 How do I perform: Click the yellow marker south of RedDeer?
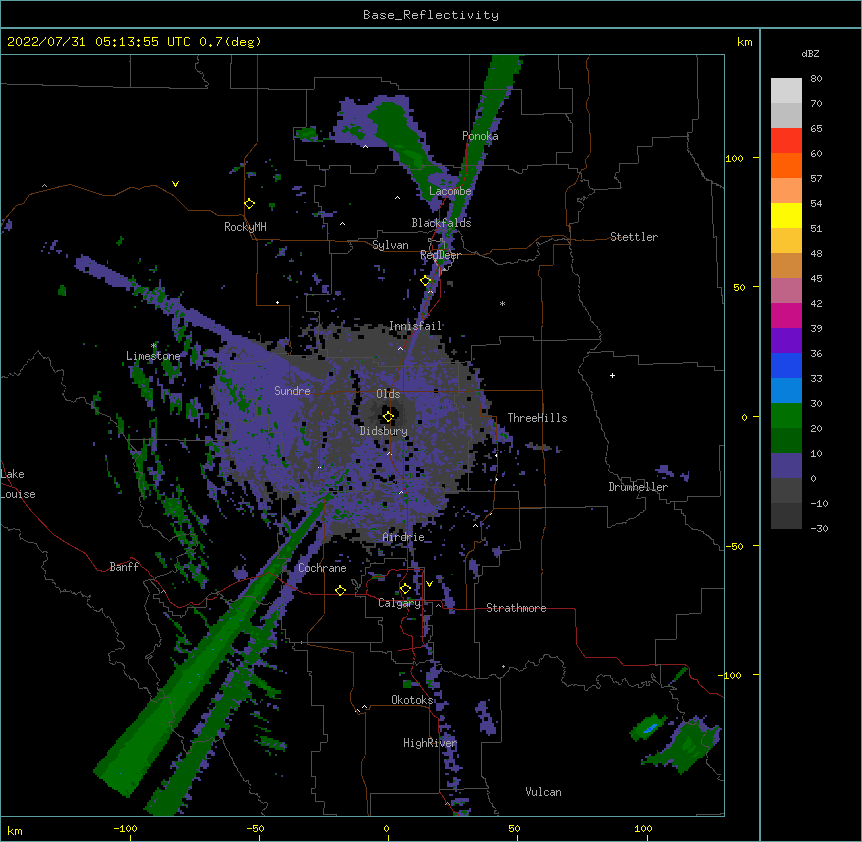pos(426,281)
